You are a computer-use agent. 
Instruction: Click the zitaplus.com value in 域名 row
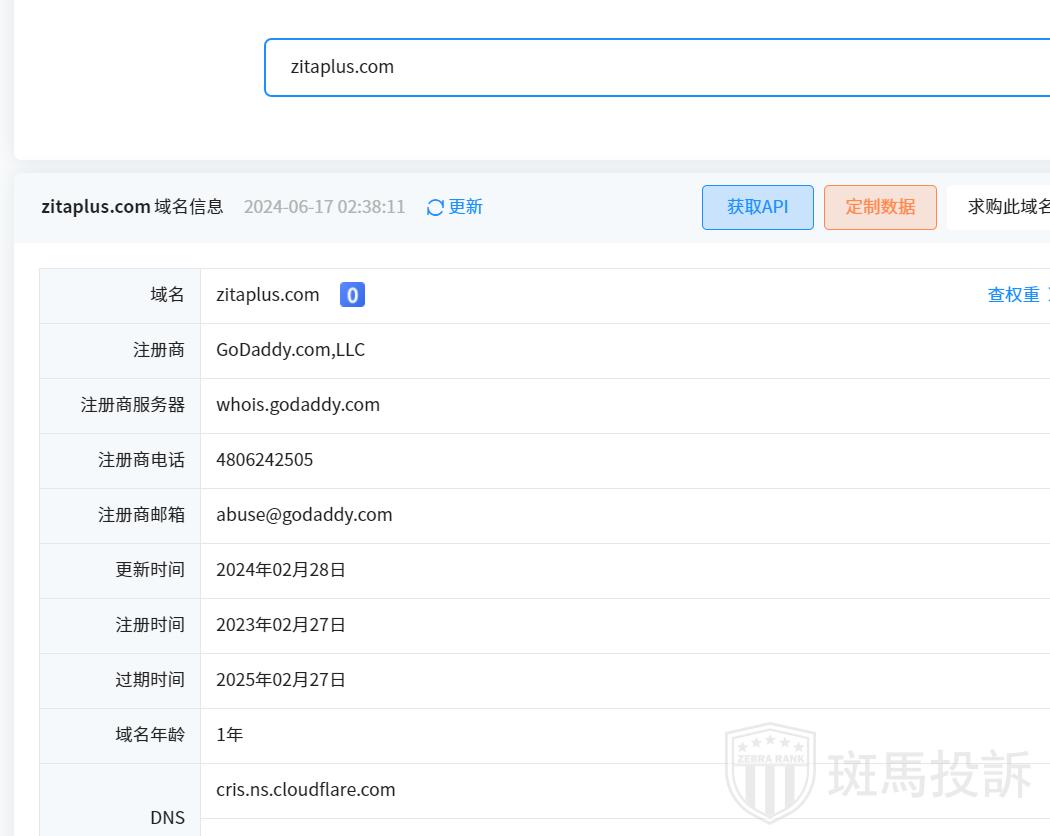tap(268, 295)
